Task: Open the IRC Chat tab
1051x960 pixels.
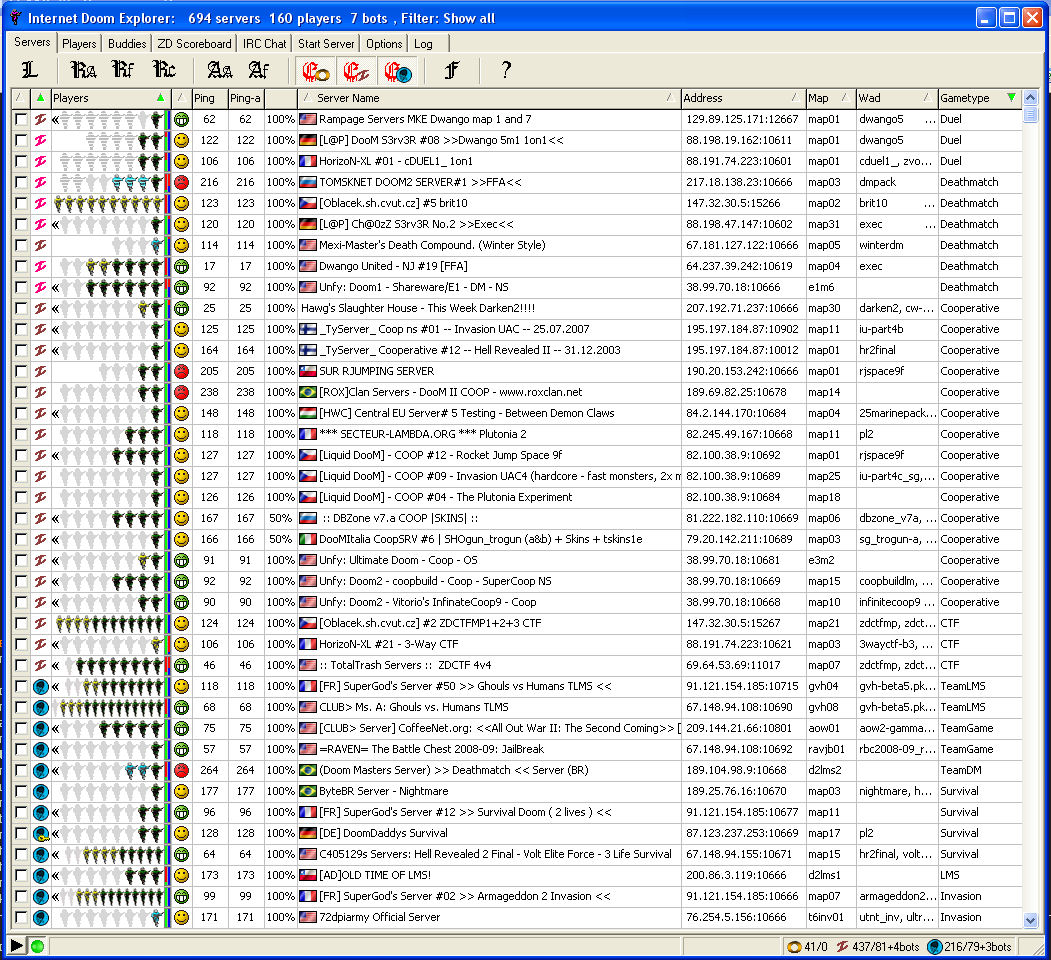Action: pyautogui.click(x=264, y=44)
